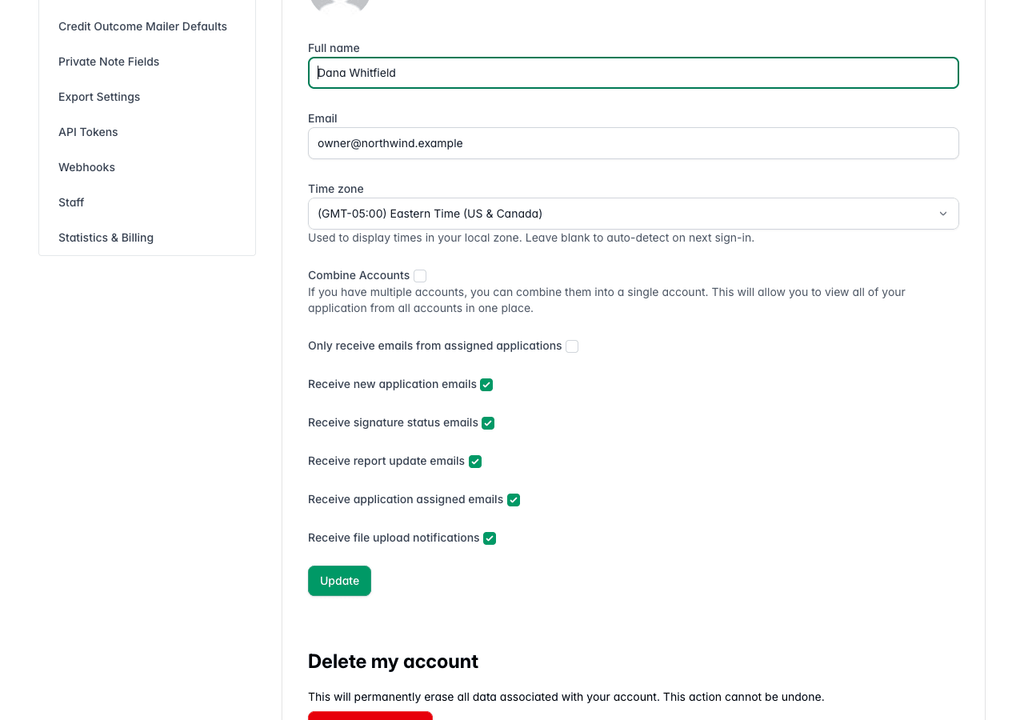Click into the Email input field
This screenshot has width=1024, height=720.
(x=633, y=143)
